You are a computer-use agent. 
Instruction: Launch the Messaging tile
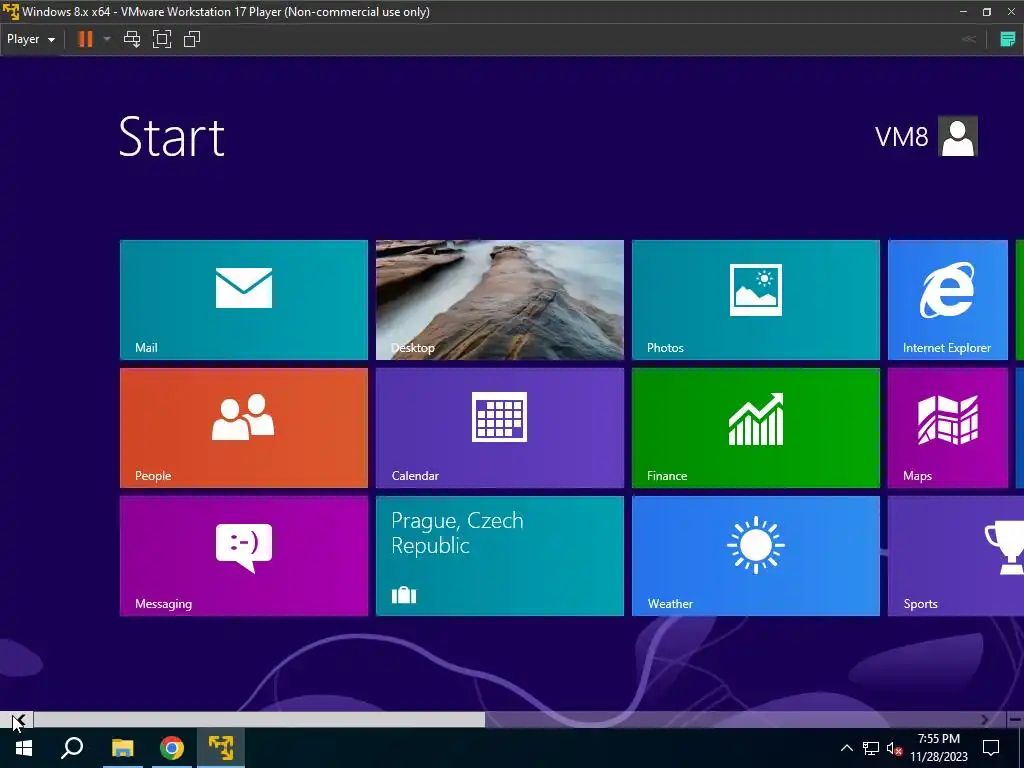click(244, 556)
